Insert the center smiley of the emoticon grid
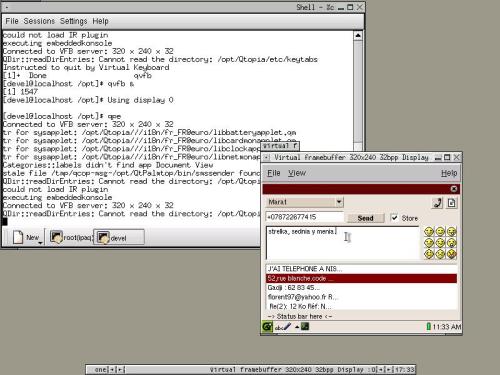Screen dimensions: 500x375 pyautogui.click(x=440, y=243)
